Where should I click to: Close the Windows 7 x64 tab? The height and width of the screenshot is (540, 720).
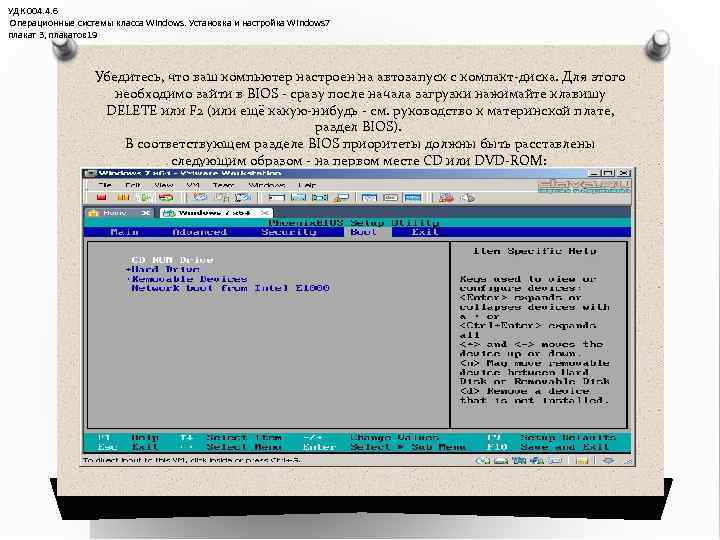point(265,213)
